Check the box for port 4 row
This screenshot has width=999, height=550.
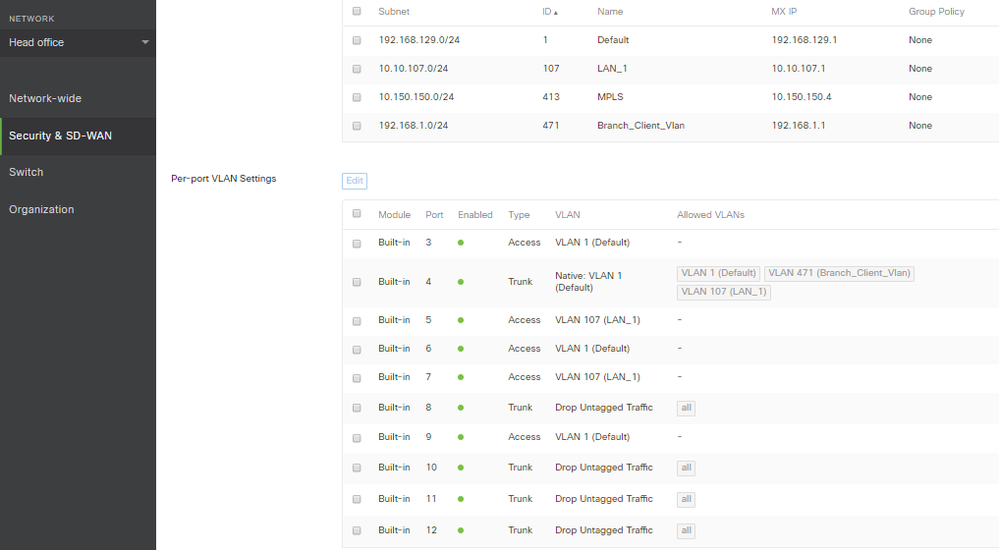pyautogui.click(x=357, y=282)
